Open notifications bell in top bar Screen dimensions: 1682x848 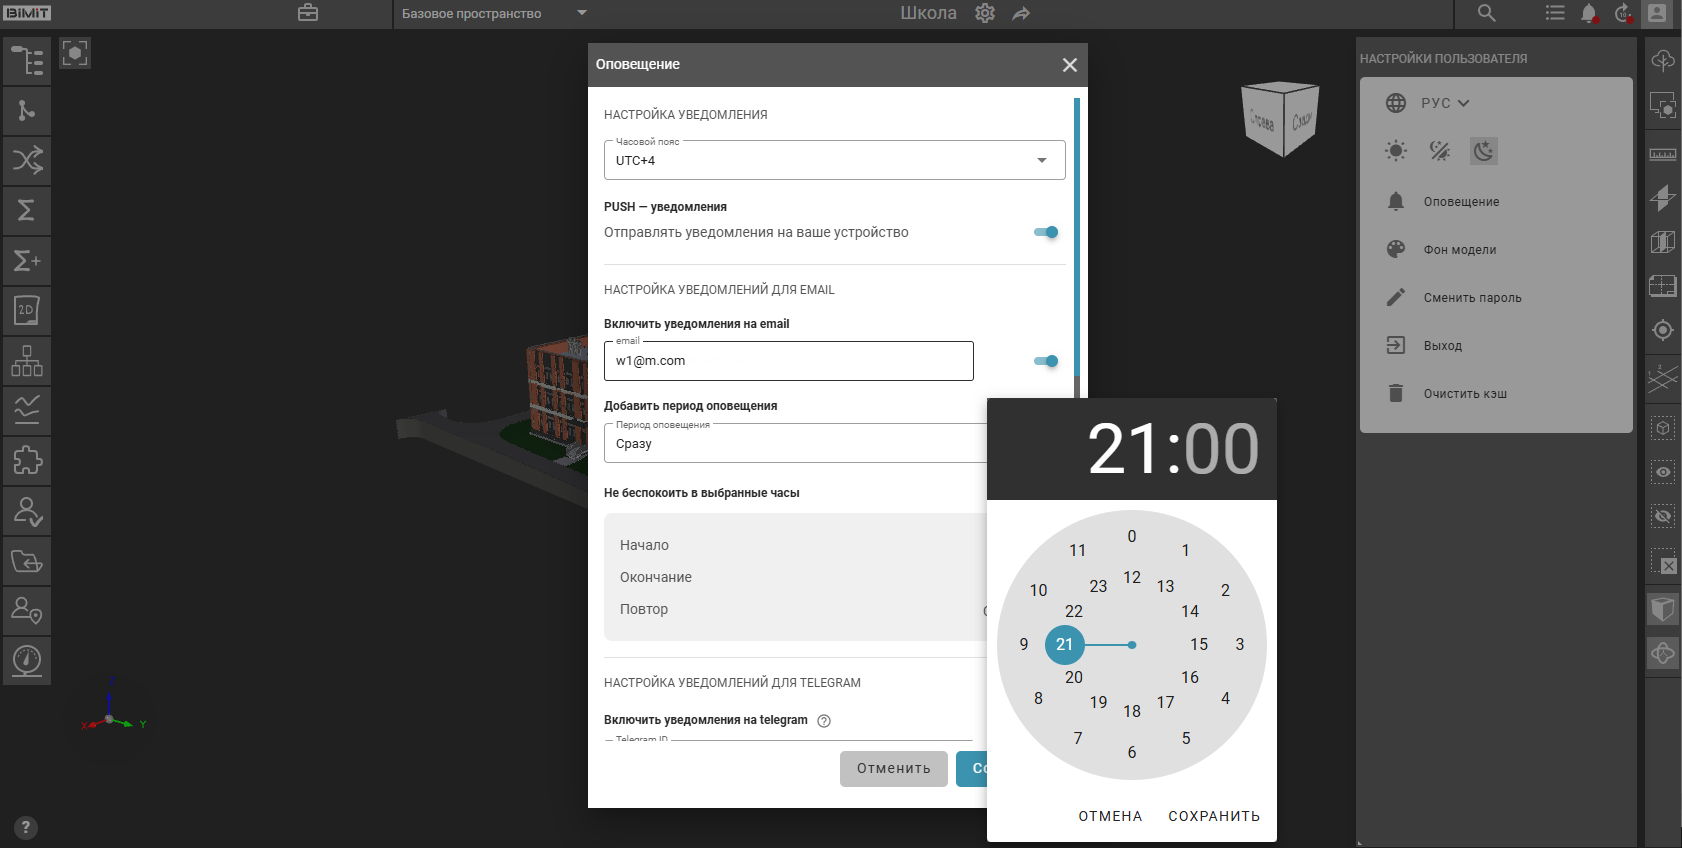click(1588, 13)
